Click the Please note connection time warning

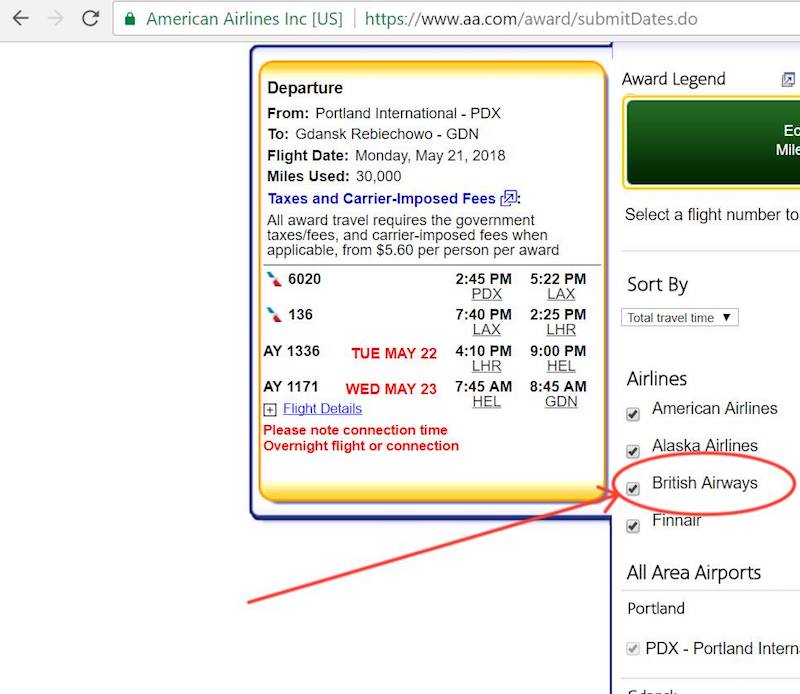pos(355,430)
